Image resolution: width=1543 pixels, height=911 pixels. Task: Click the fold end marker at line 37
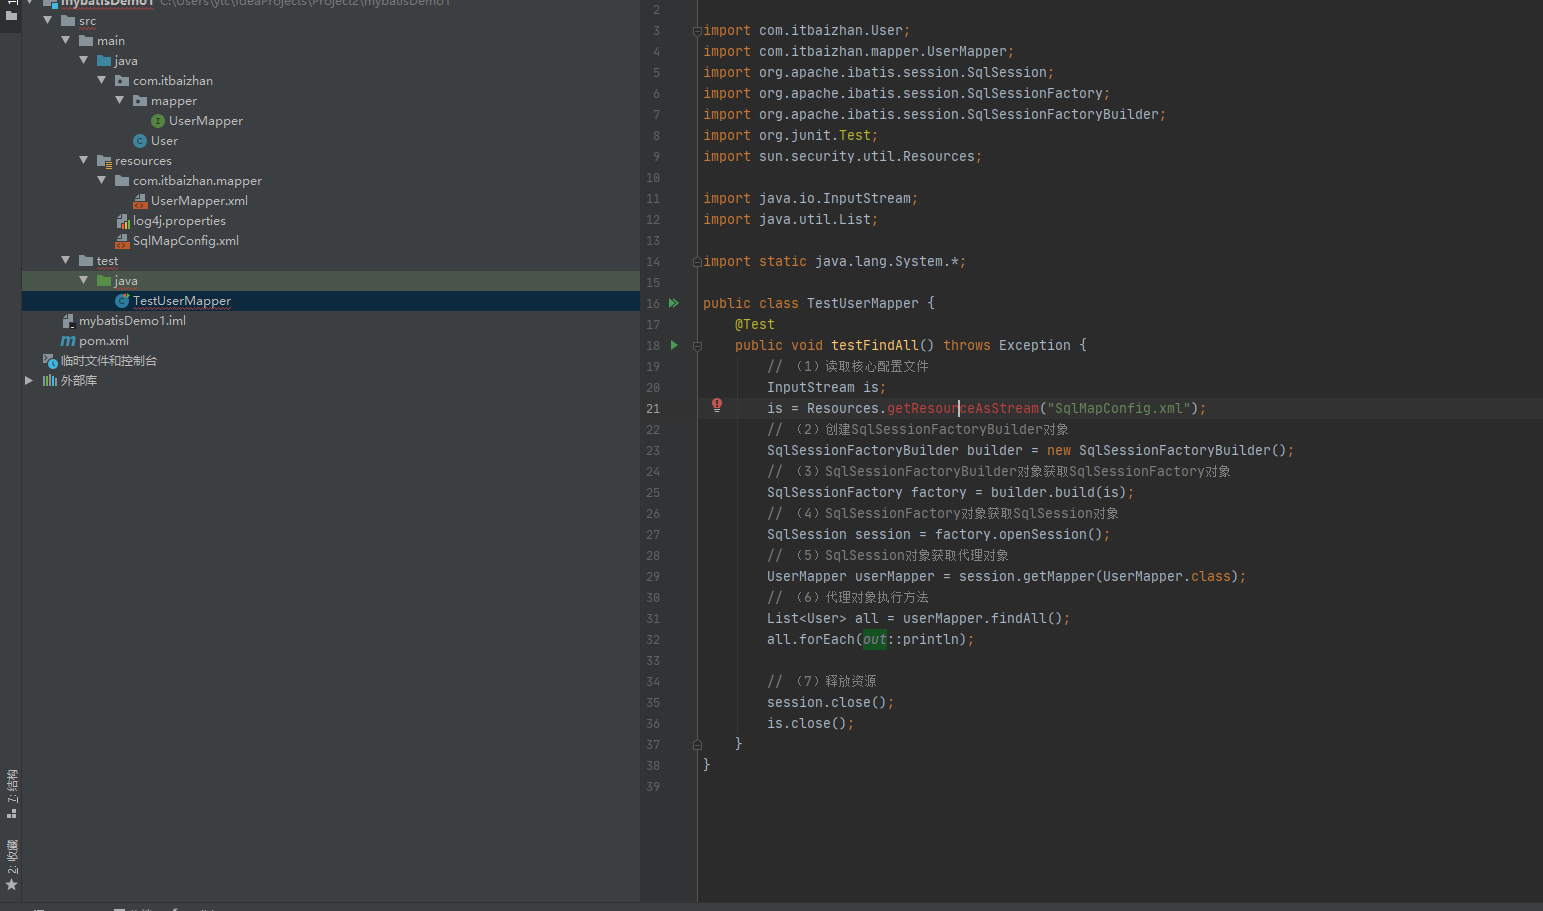697,745
